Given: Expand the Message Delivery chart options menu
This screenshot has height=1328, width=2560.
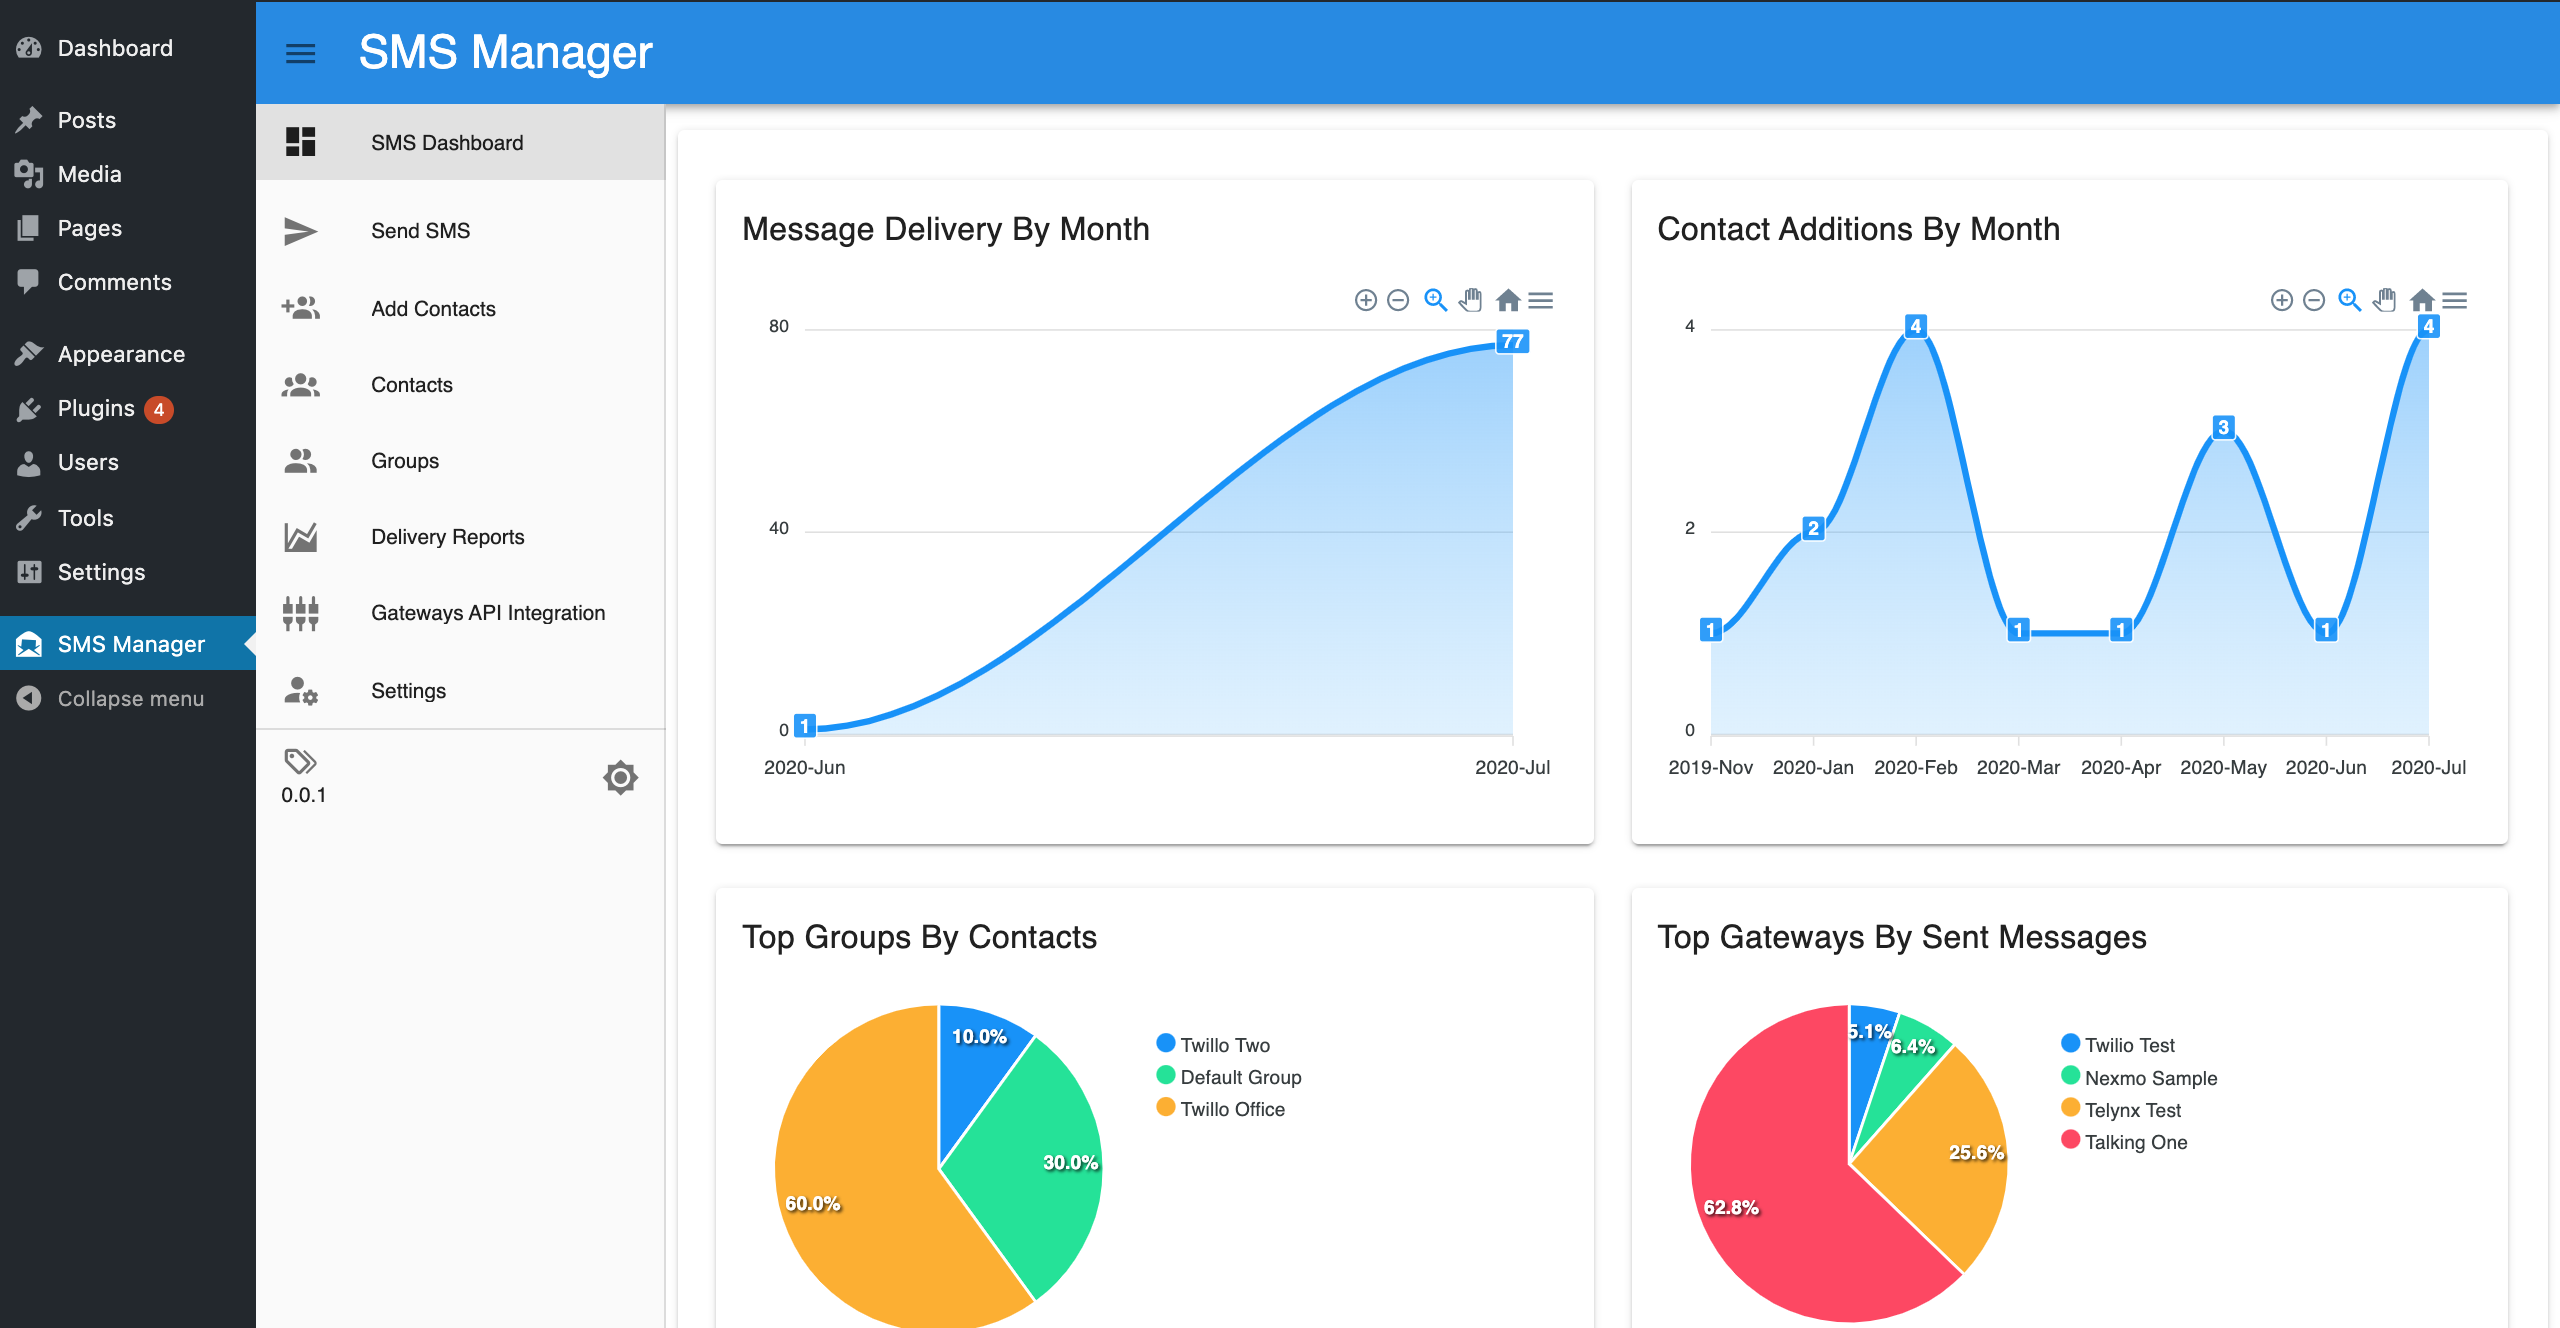Looking at the screenshot, I should [1541, 300].
